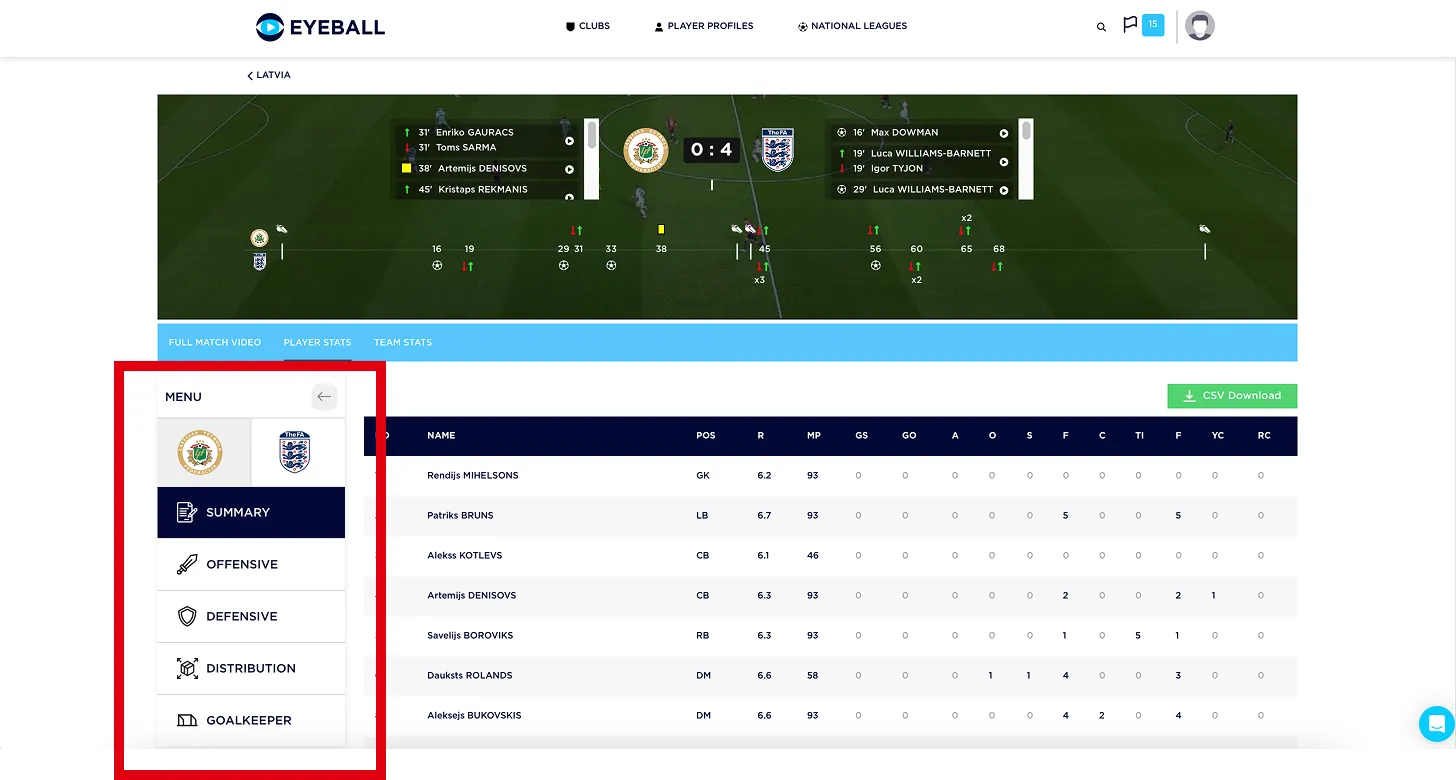Select the Defensive stats menu item
This screenshot has height=780, width=1456.
point(251,616)
